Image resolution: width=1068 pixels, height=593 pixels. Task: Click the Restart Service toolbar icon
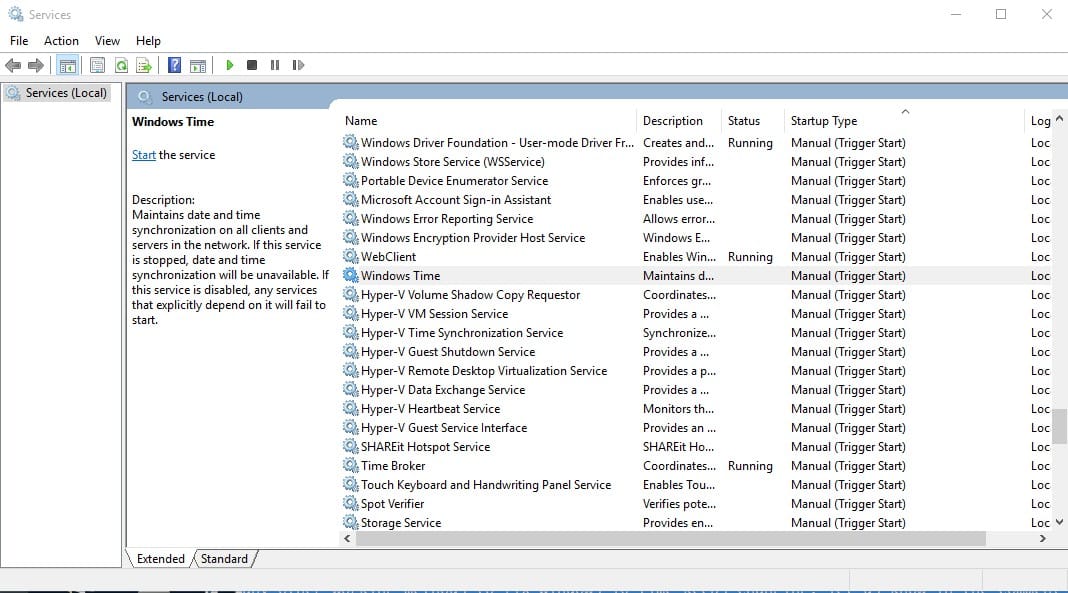pos(298,65)
